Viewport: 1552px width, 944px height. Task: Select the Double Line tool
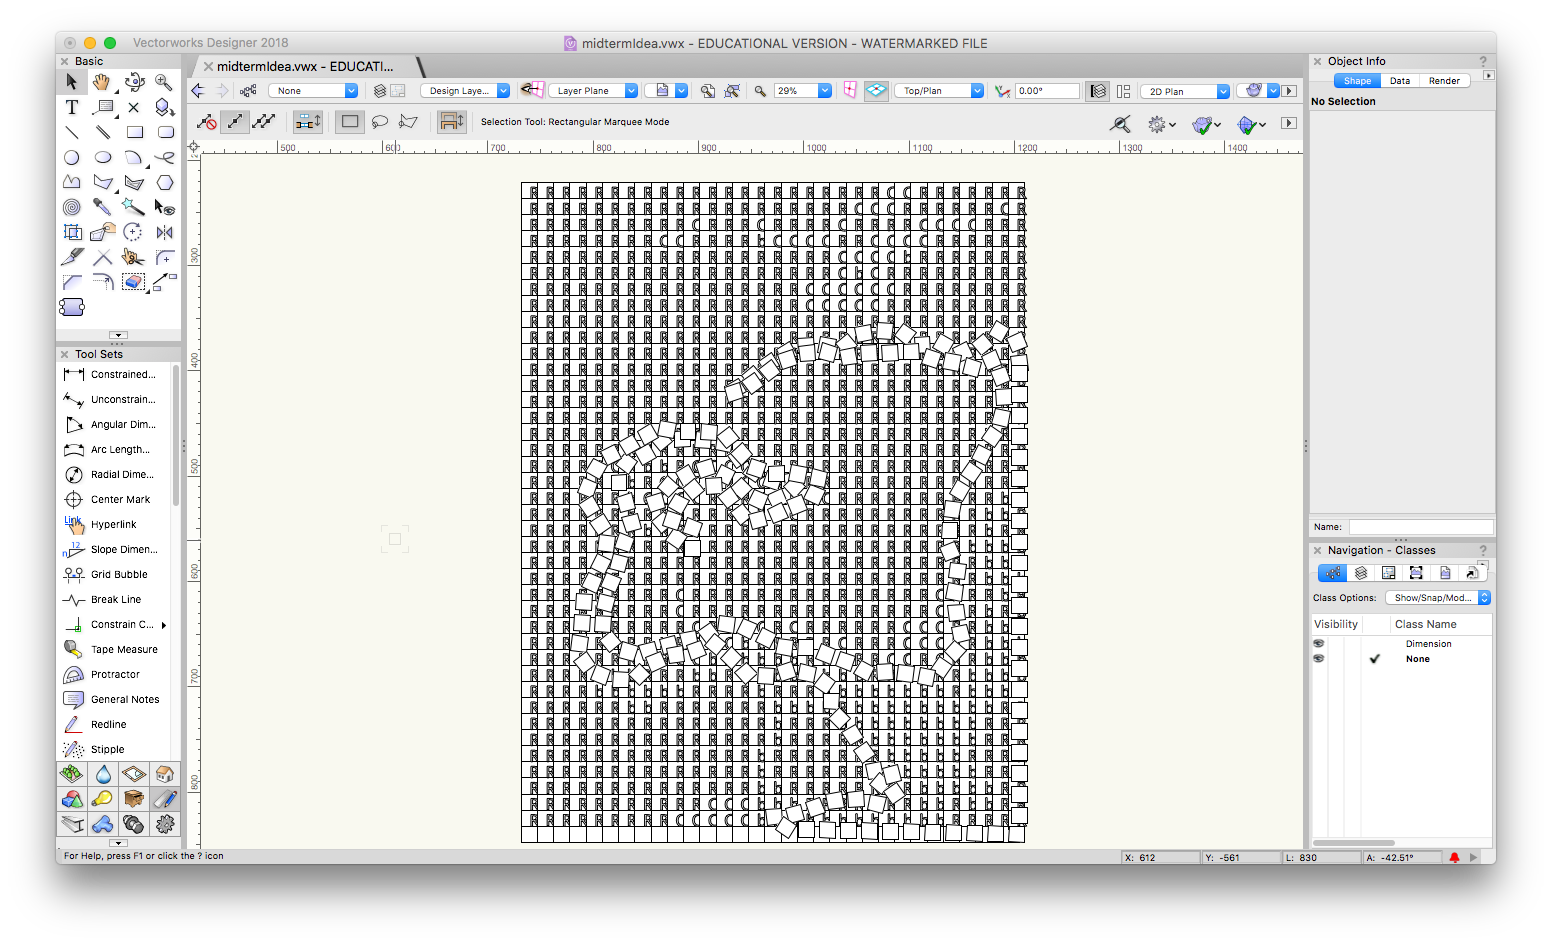(102, 132)
